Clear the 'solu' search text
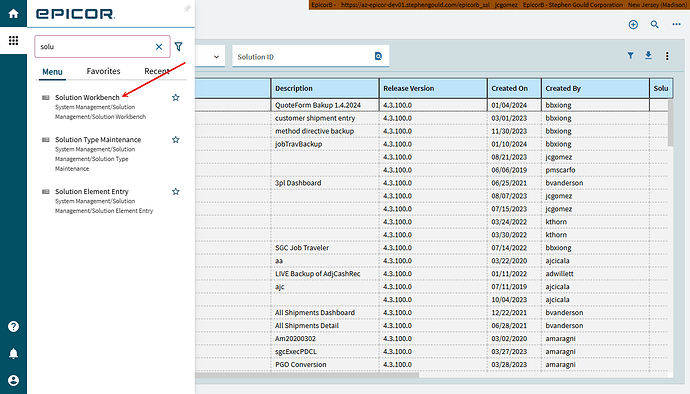Viewport: 690px width, 394px height. point(159,47)
